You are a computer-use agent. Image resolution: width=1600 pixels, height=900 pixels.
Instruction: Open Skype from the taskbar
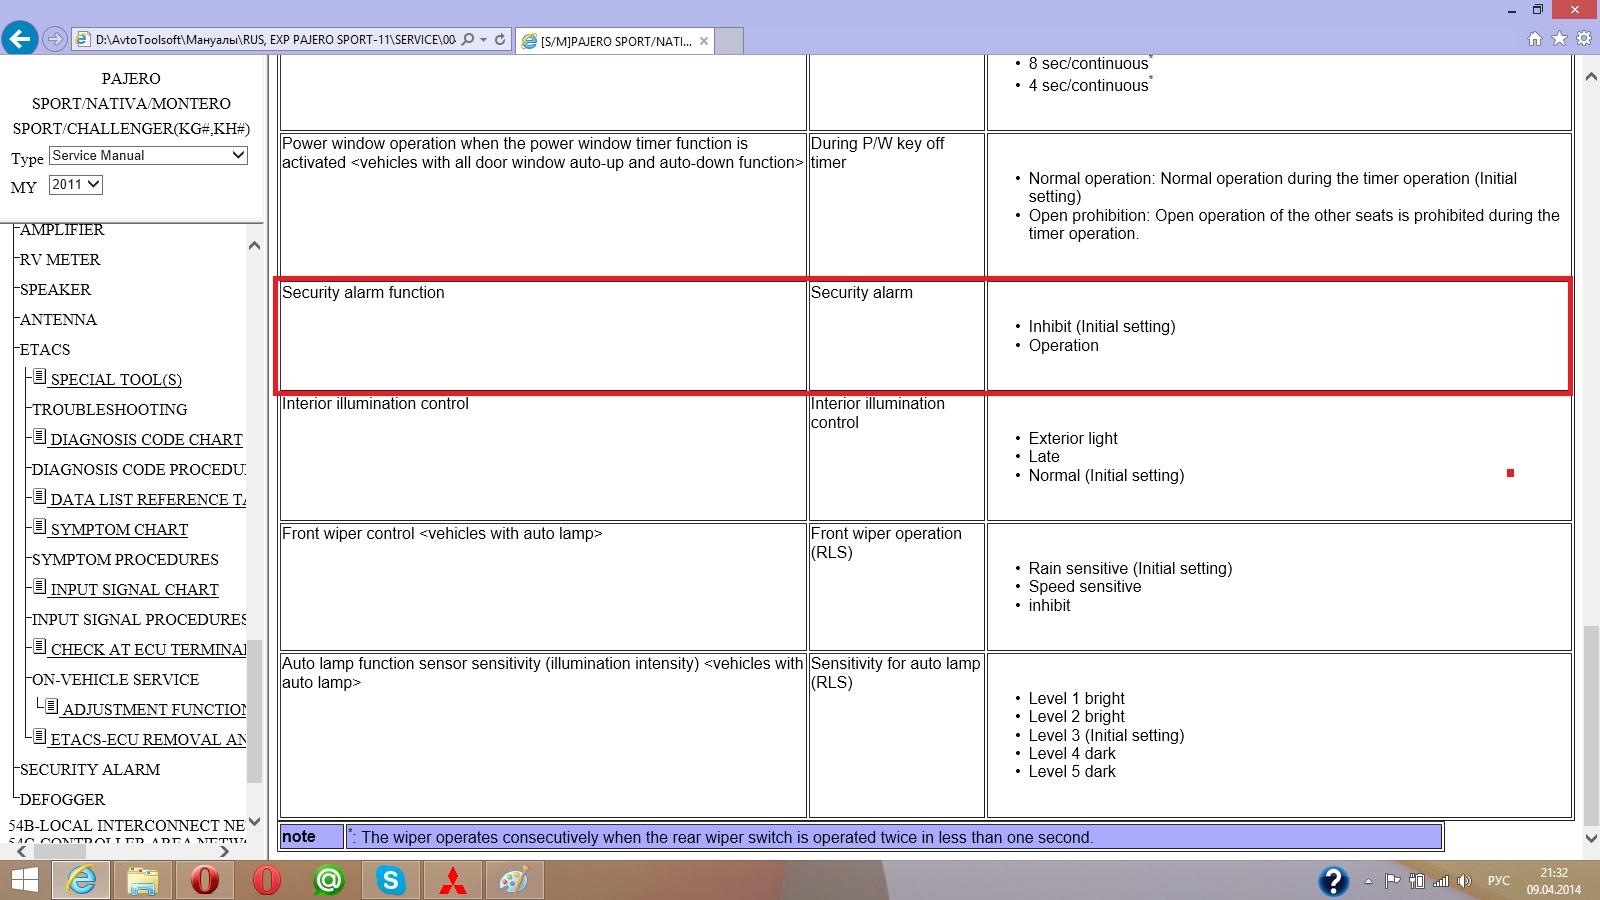click(391, 881)
